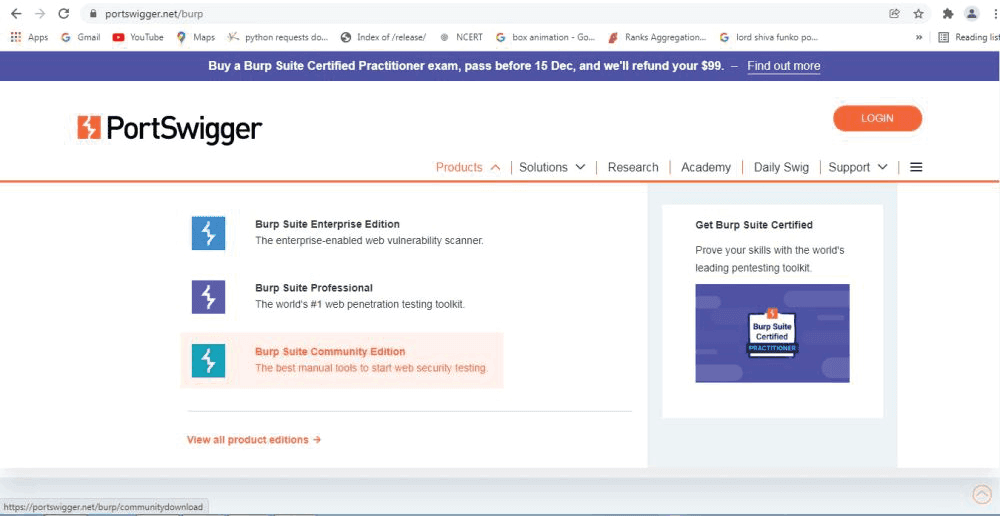Collapse the Products dropdown menu
The image size is (1000, 516).
point(468,167)
